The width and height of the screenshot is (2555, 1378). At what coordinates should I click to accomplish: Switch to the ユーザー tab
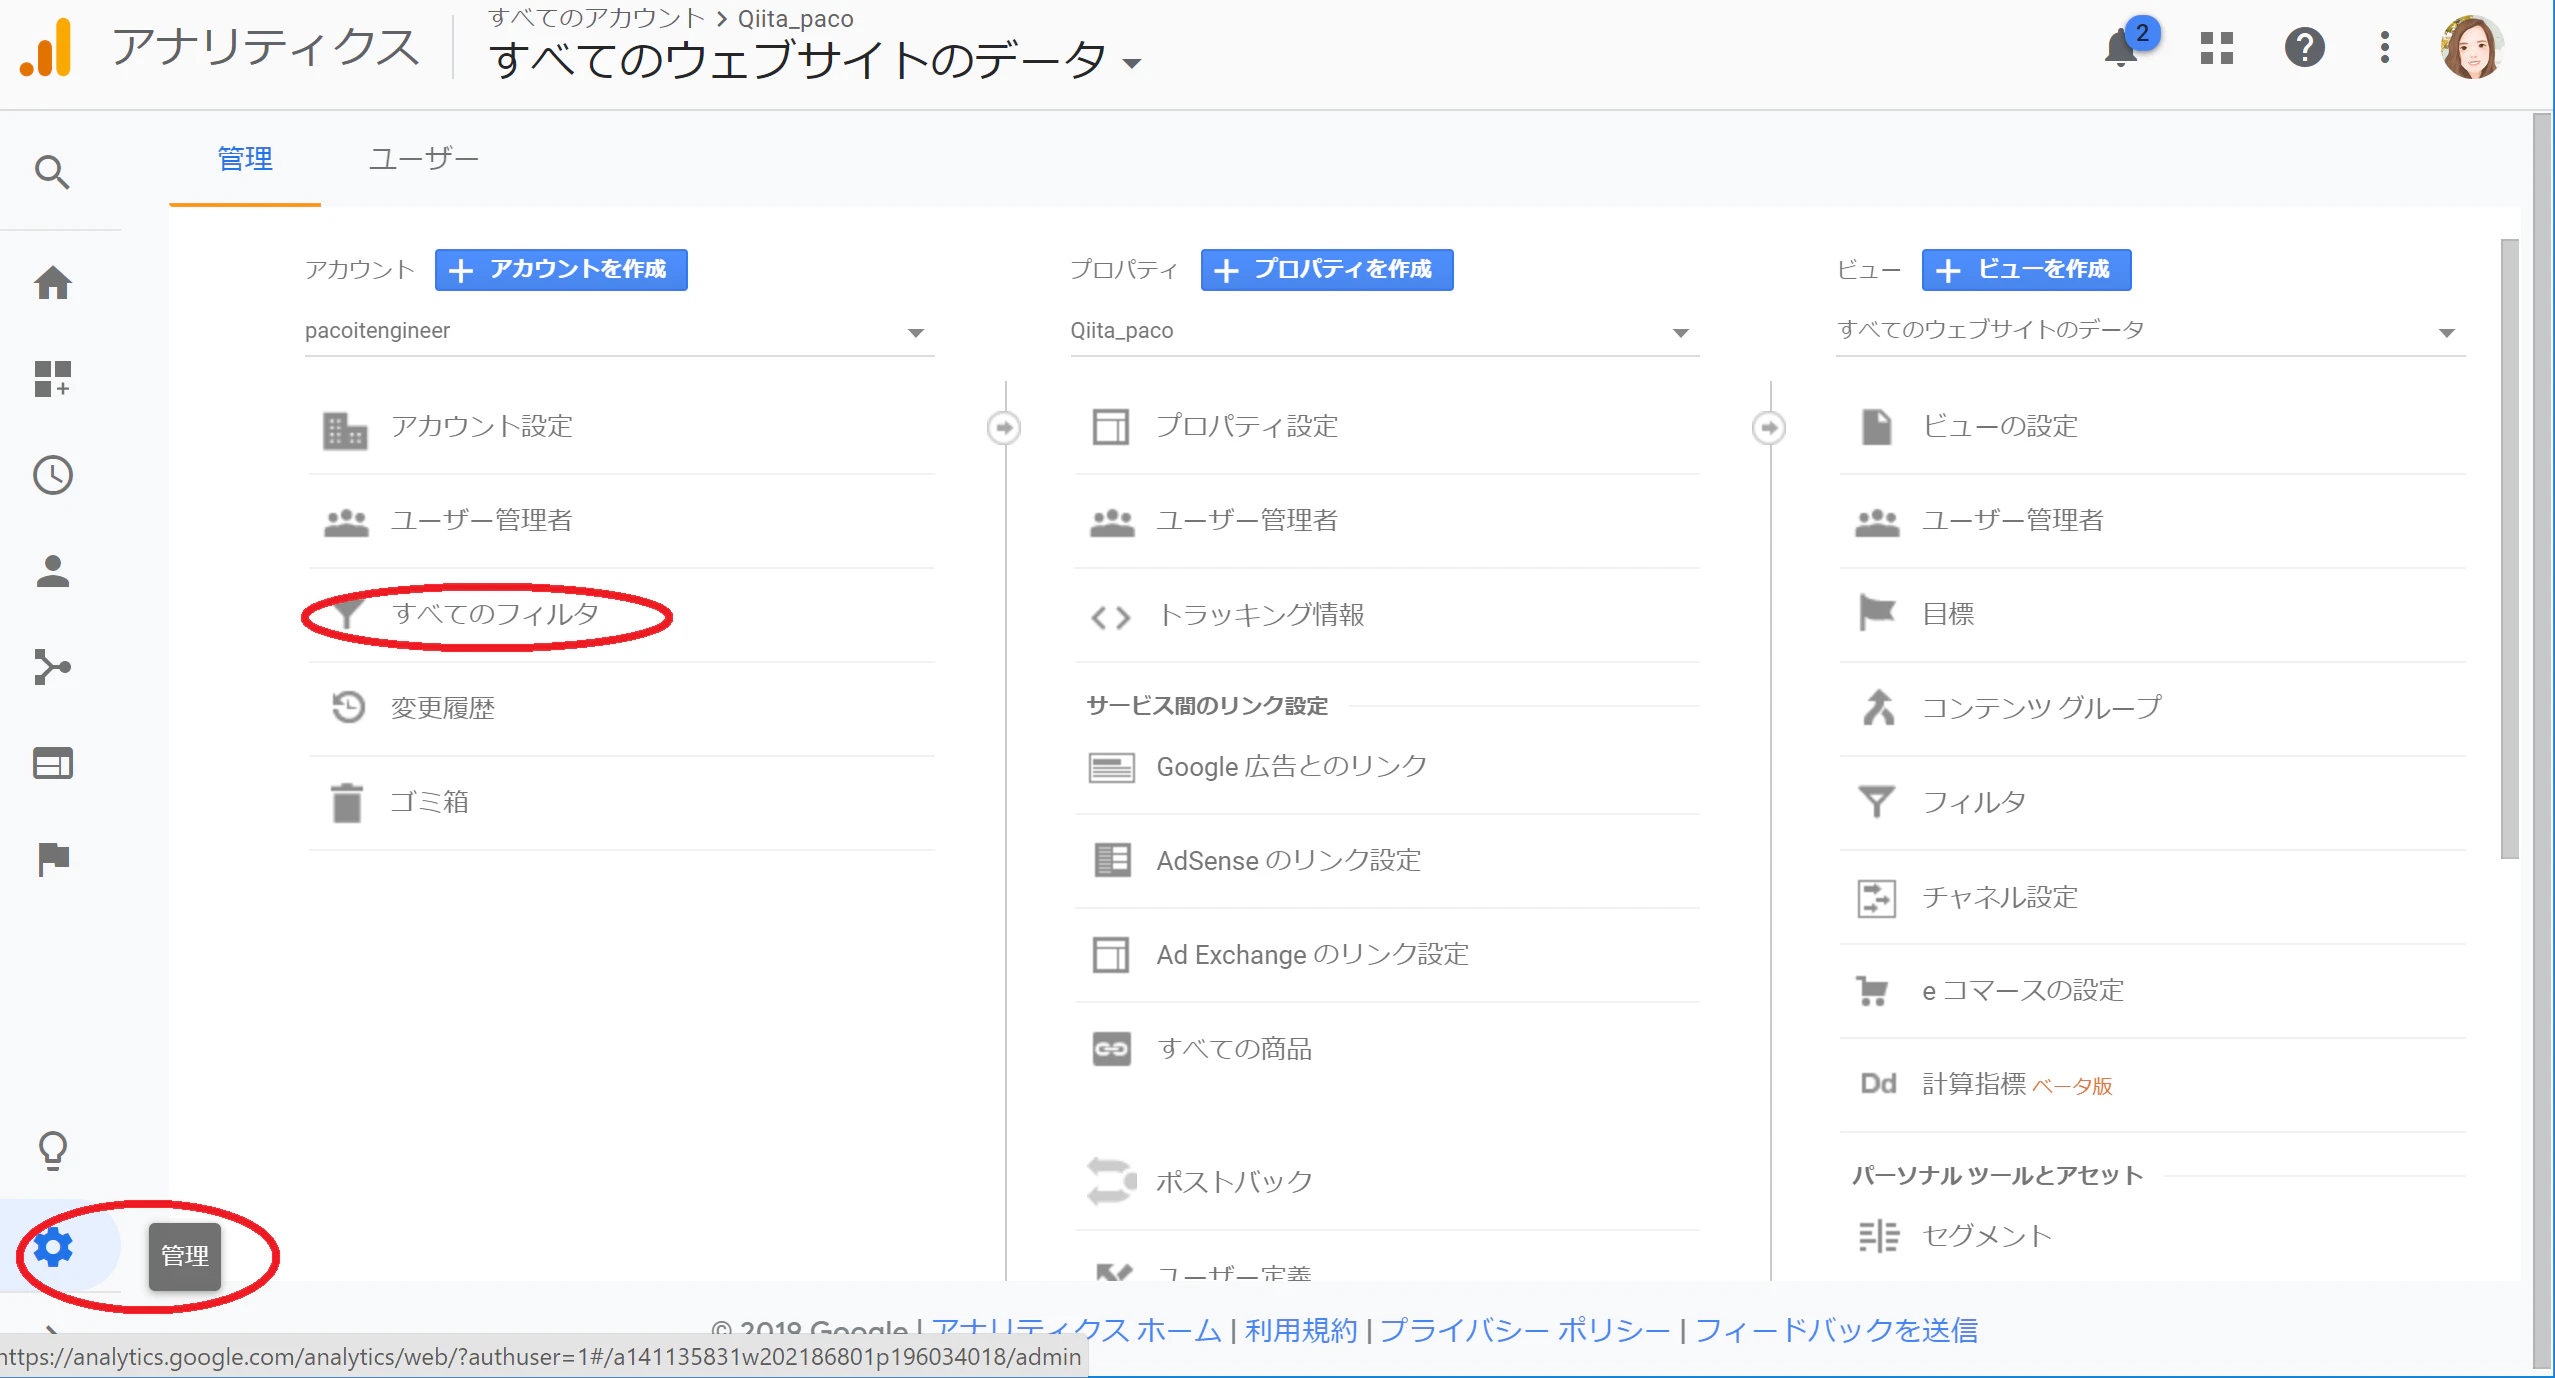(x=424, y=159)
